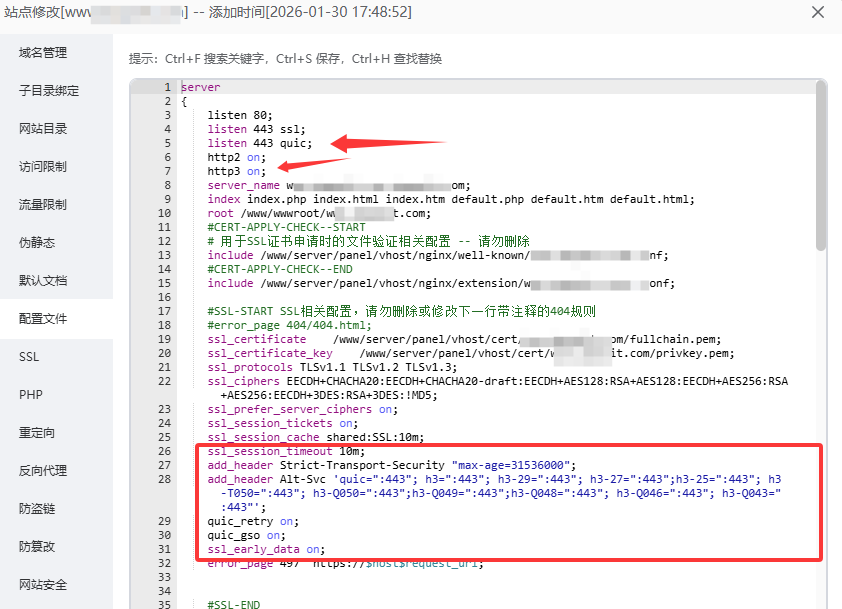Click line number 7 in the gutter
Image resolution: width=842 pixels, height=609 pixels.
click(x=168, y=171)
